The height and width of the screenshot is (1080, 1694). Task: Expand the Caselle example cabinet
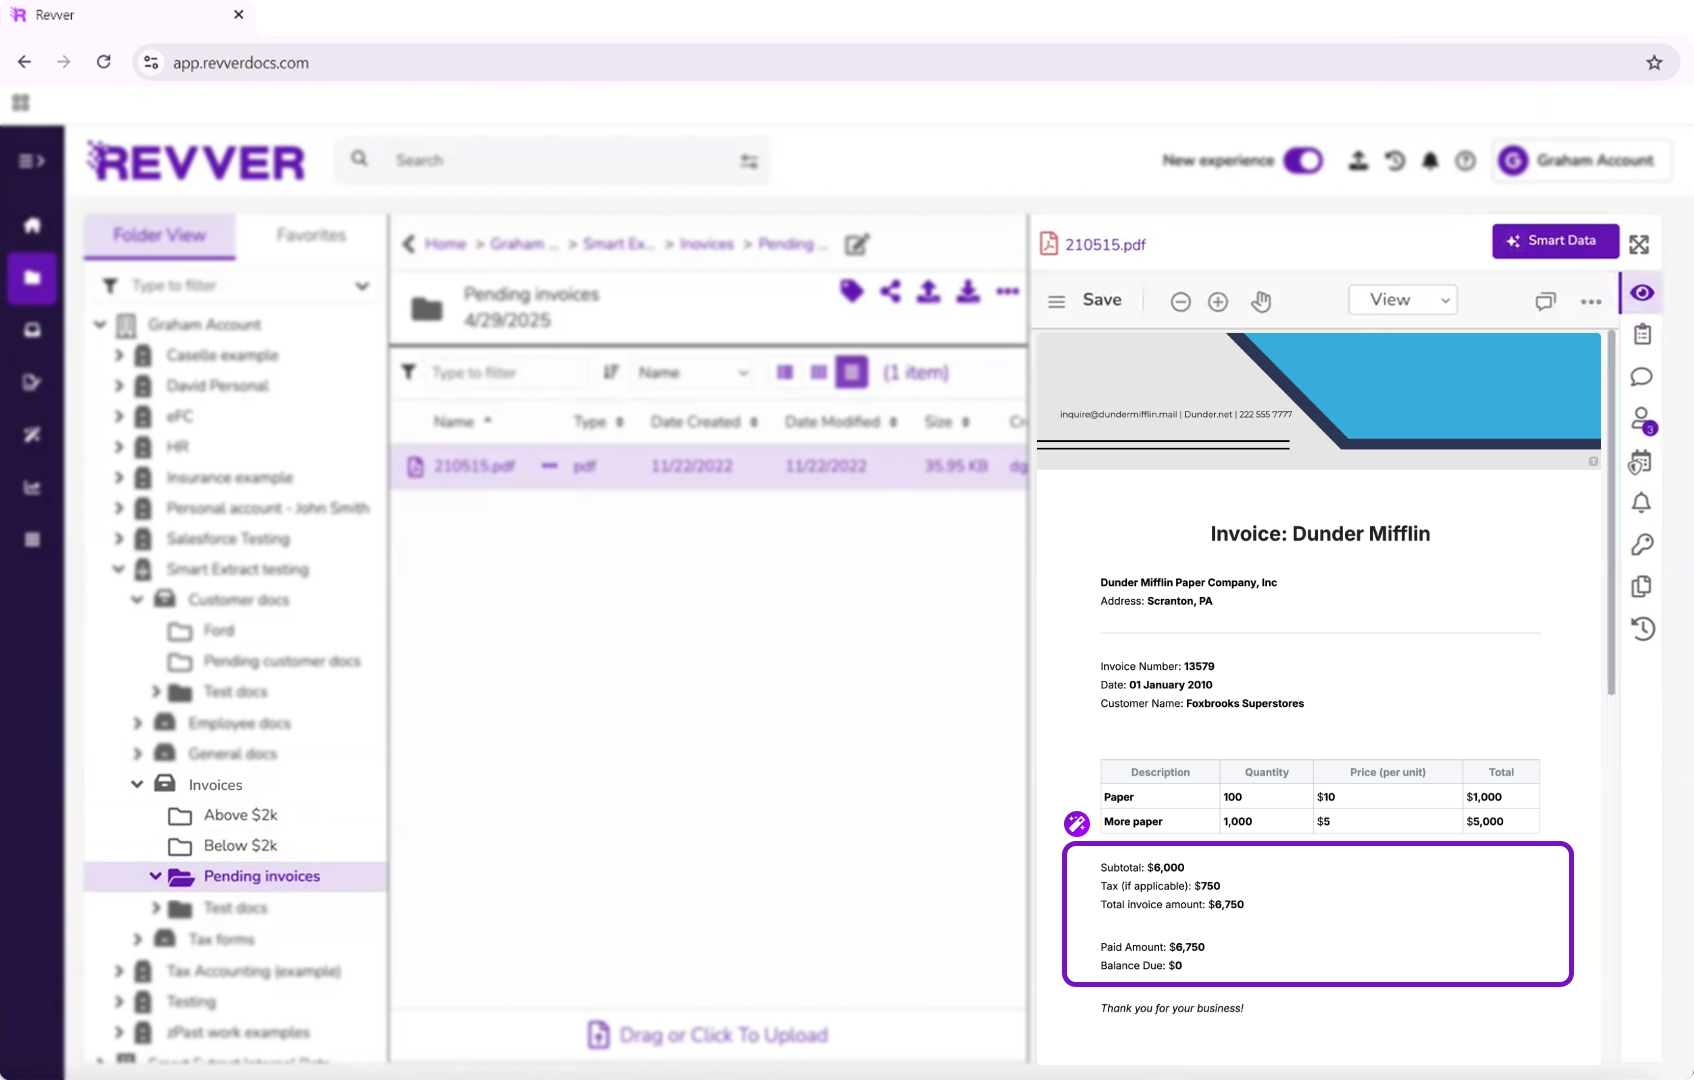(118, 355)
